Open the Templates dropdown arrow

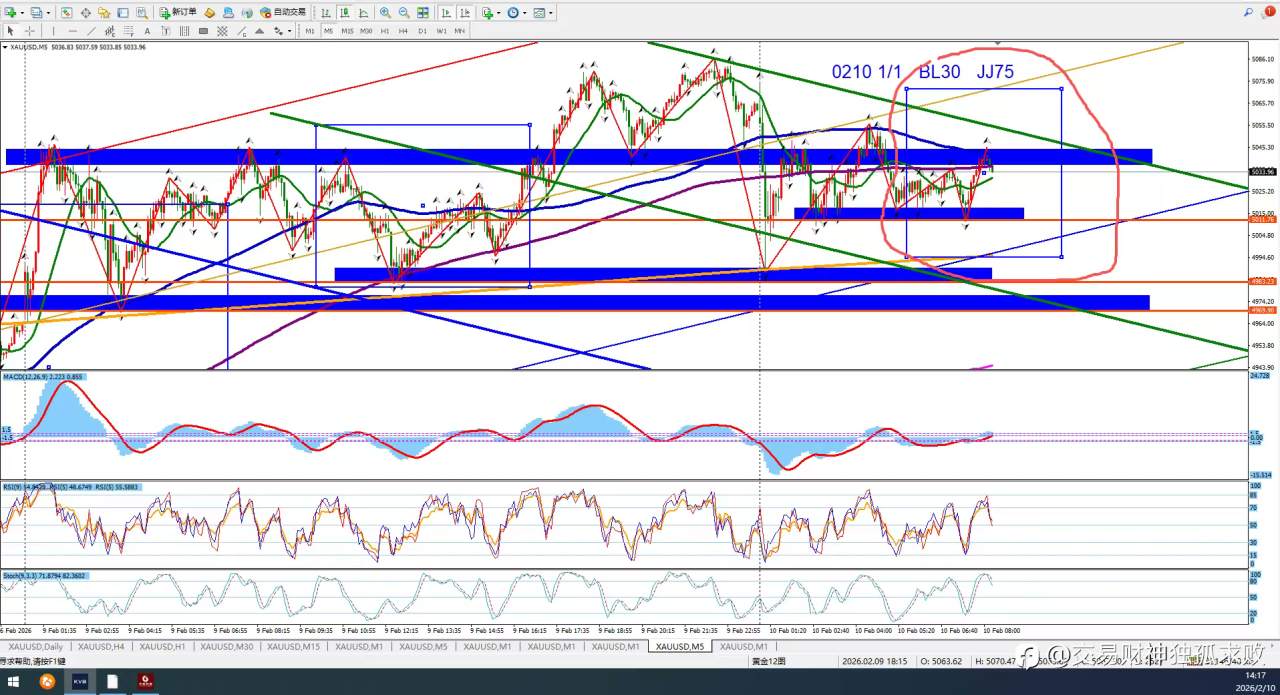[x=551, y=13]
